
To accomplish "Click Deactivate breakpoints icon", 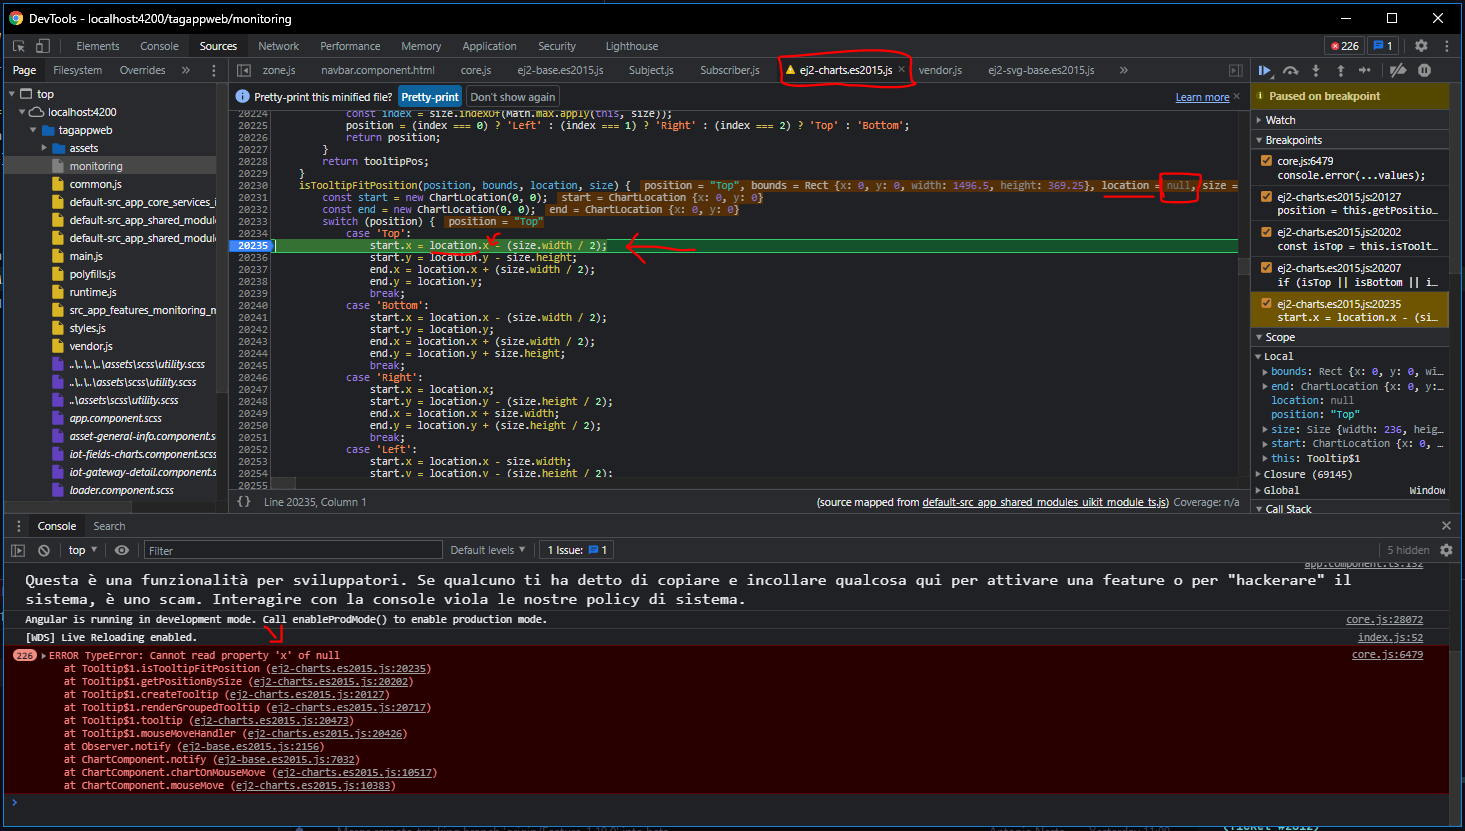I will point(1398,70).
